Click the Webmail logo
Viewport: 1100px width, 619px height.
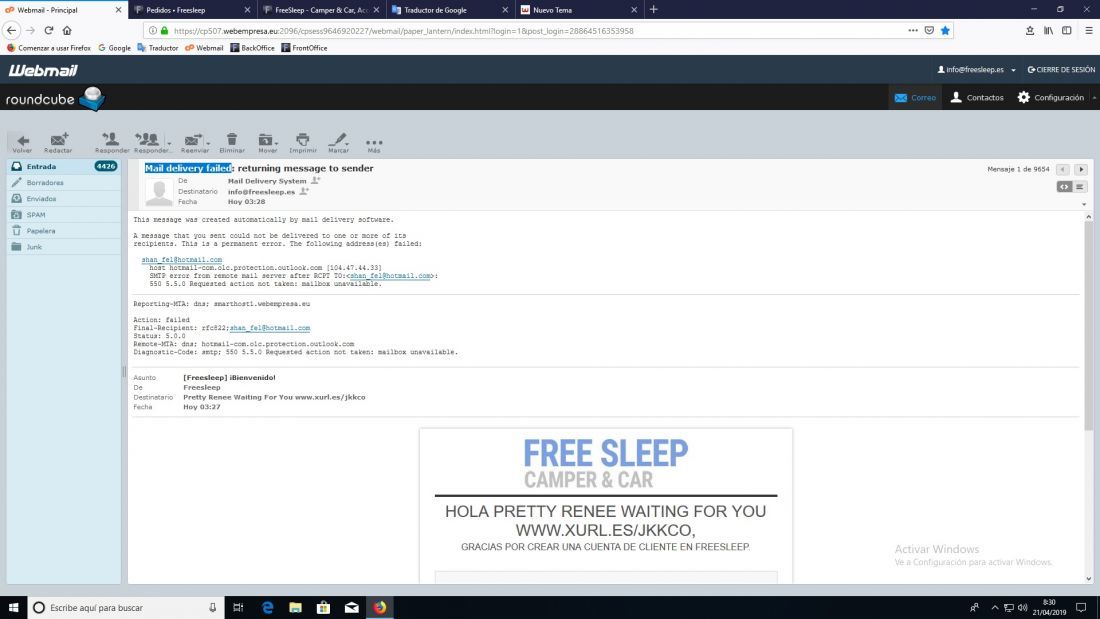(43, 70)
